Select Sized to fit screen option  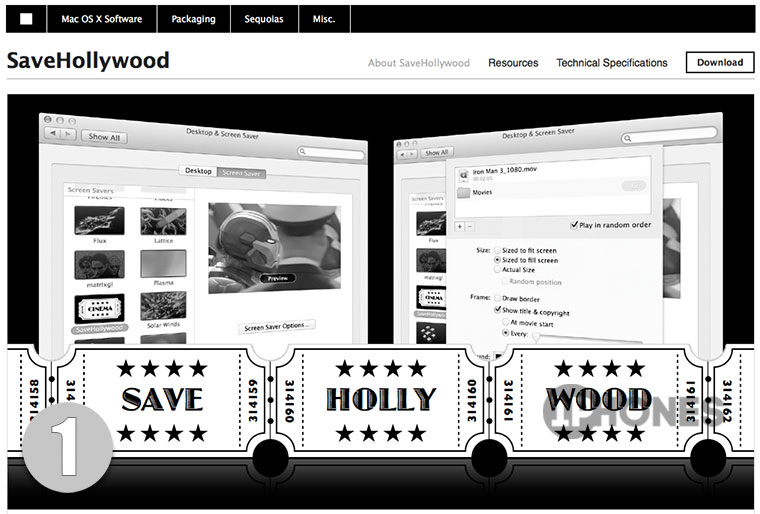pos(497,250)
